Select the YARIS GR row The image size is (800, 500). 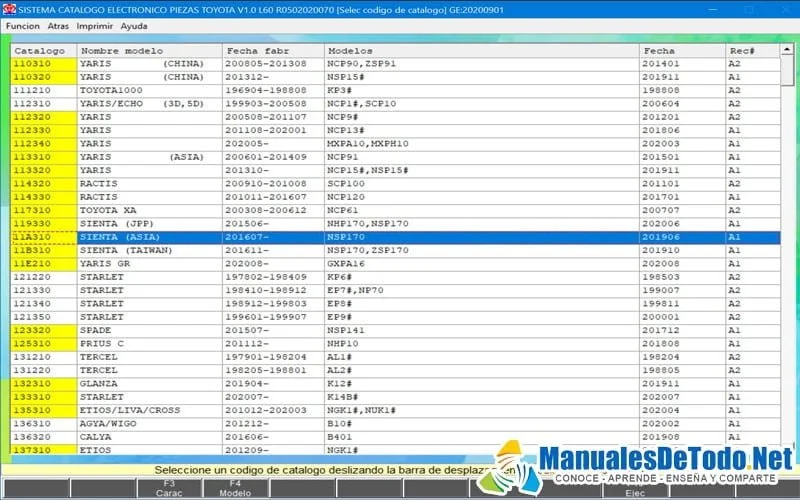(395, 264)
